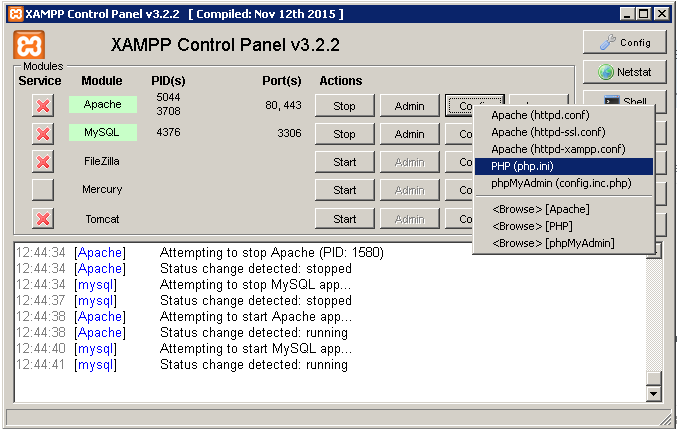
Task: Choose phpMyAdmin (config.inc.php) menu entry
Action: (563, 183)
